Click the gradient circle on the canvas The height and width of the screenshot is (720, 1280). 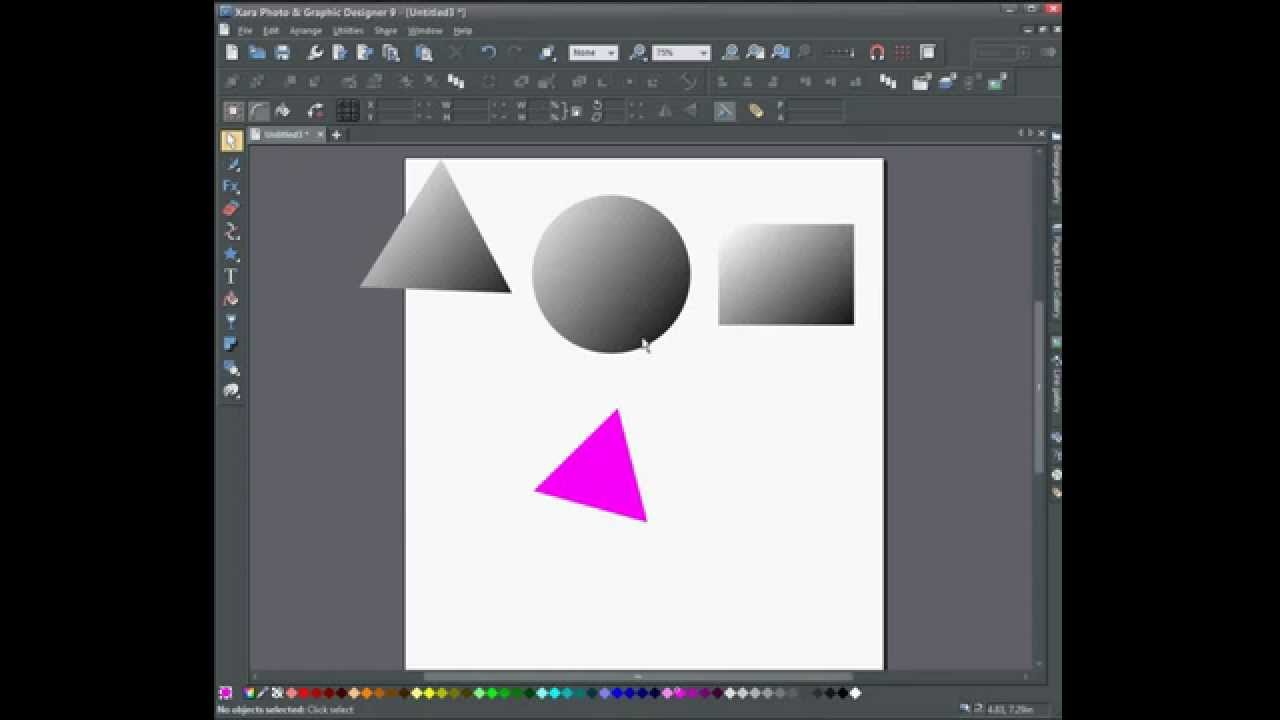(x=611, y=274)
